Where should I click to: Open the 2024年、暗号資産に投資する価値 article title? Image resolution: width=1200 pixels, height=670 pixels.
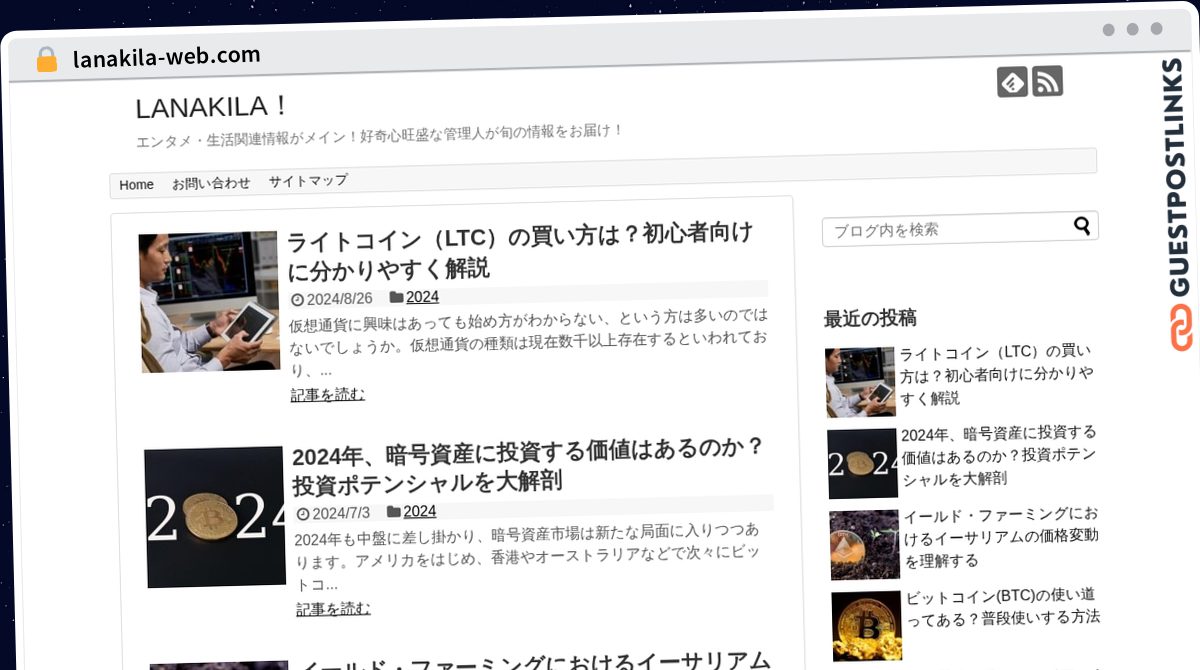pos(528,464)
